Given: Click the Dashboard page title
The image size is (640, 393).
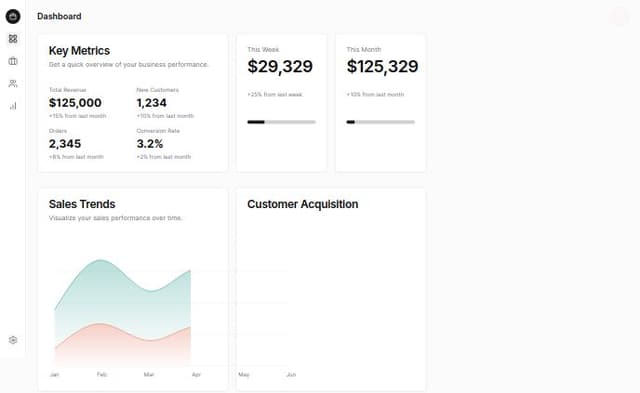Looking at the screenshot, I should coord(59,16).
